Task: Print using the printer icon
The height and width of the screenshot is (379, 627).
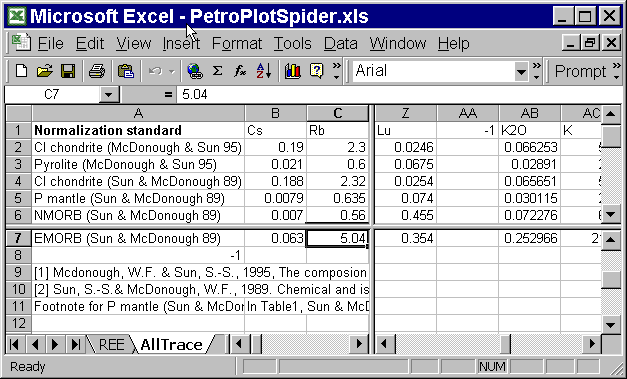Action: click(x=97, y=71)
